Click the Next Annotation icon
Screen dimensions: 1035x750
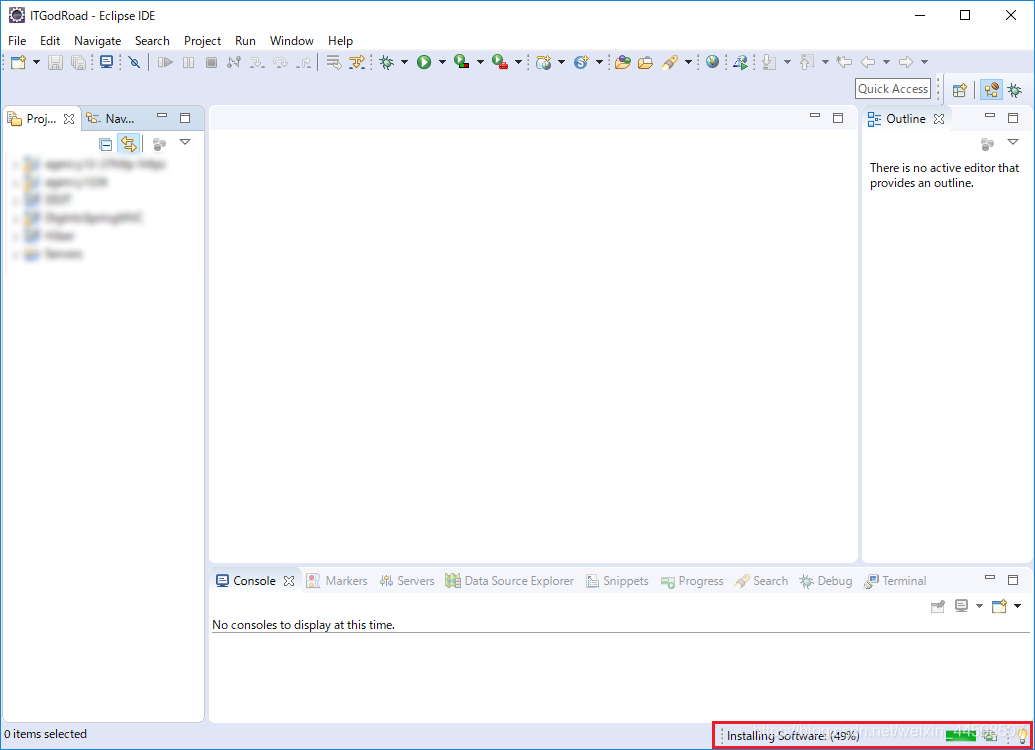click(769, 62)
